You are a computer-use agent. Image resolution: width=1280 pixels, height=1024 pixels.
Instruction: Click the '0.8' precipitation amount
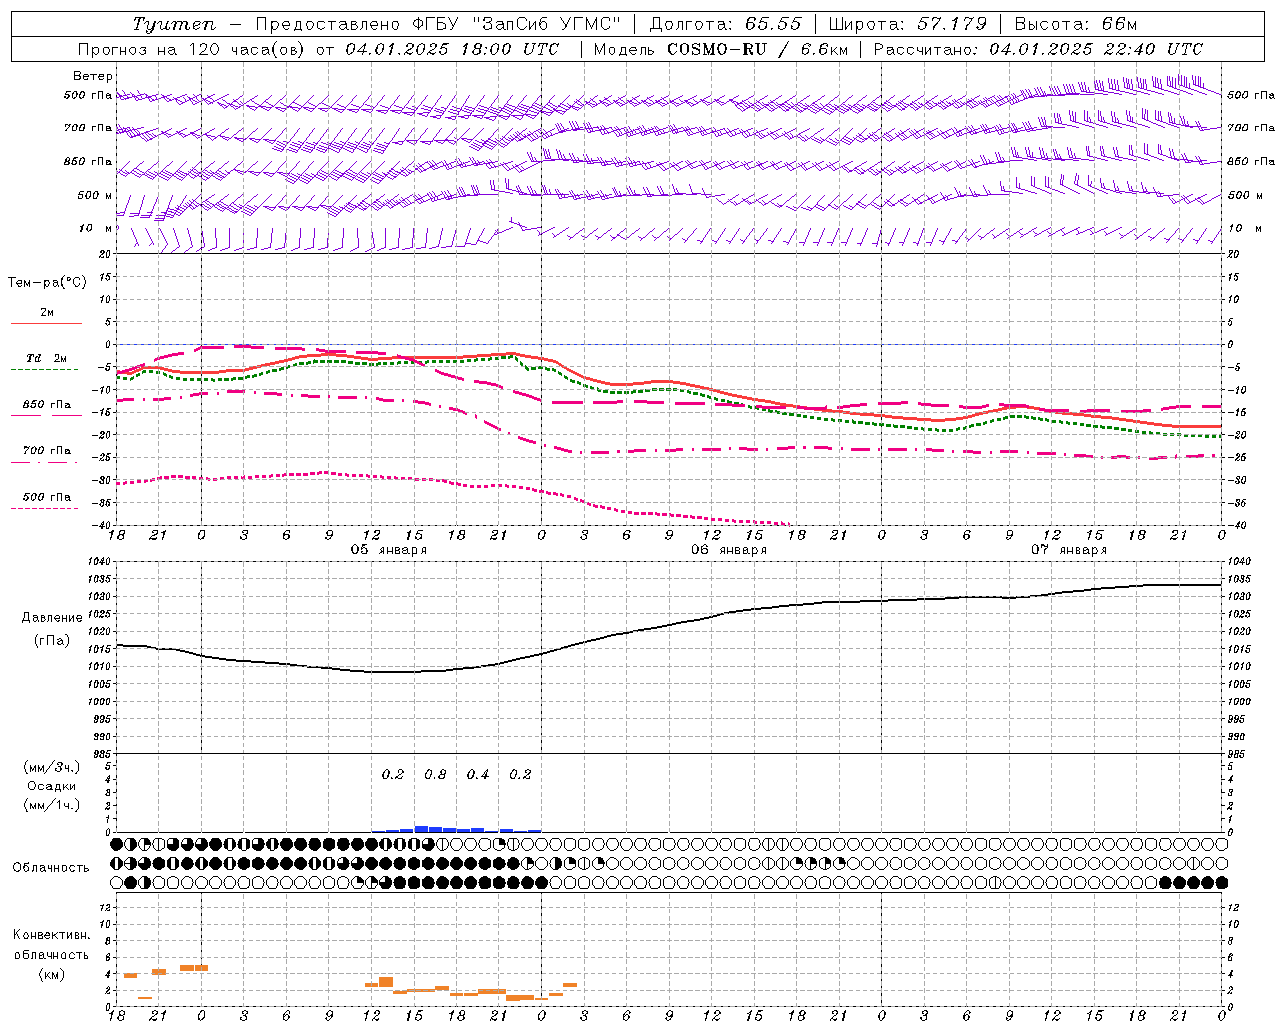[x=435, y=774]
